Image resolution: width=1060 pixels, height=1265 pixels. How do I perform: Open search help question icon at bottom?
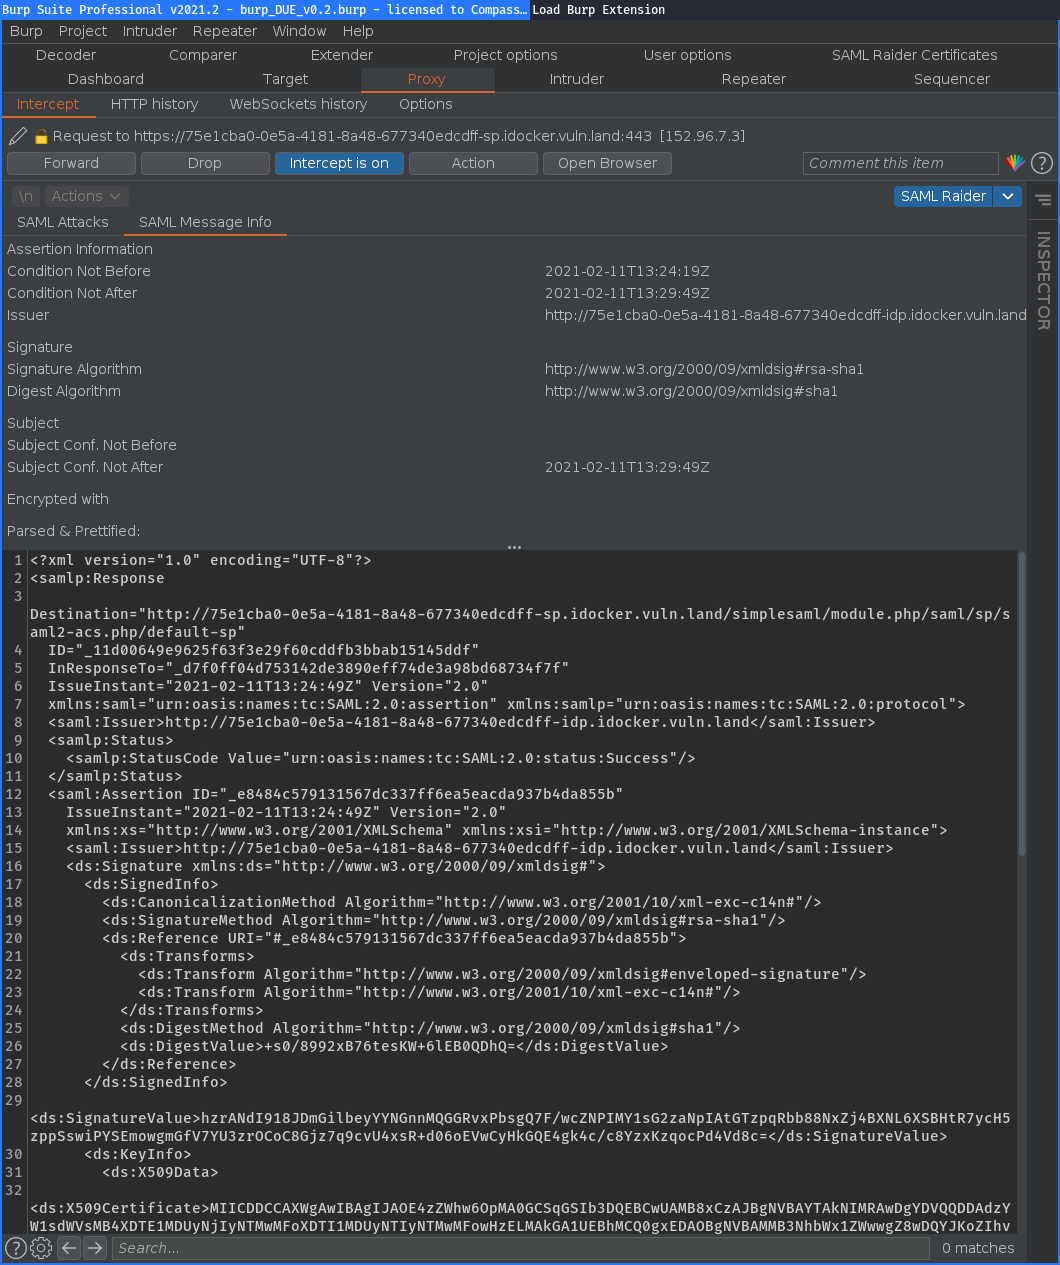tap(15, 1247)
